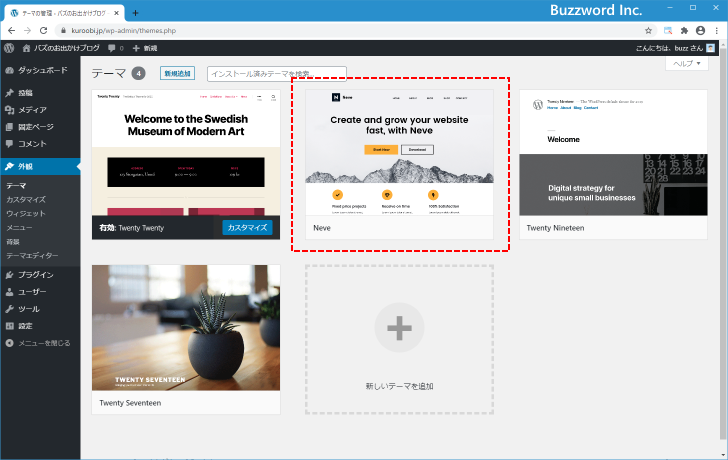Screen dimensions: 728x460
Task: Bookmark this page with the star icon
Action: pyautogui.click(x=648, y=30)
